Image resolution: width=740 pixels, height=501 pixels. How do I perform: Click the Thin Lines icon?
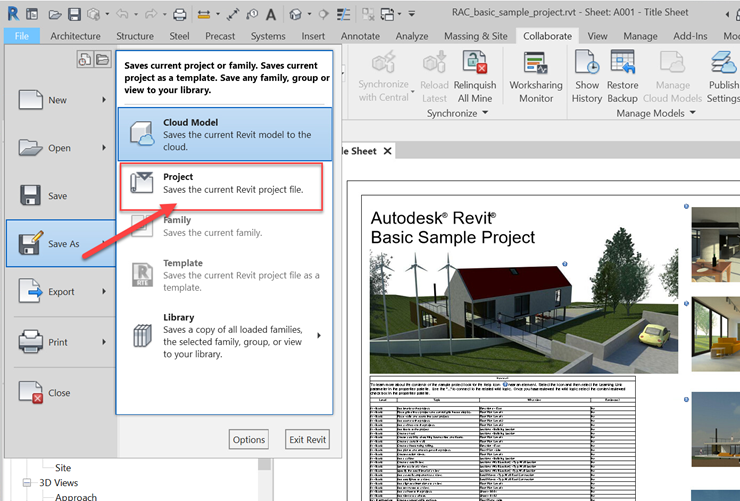343,15
